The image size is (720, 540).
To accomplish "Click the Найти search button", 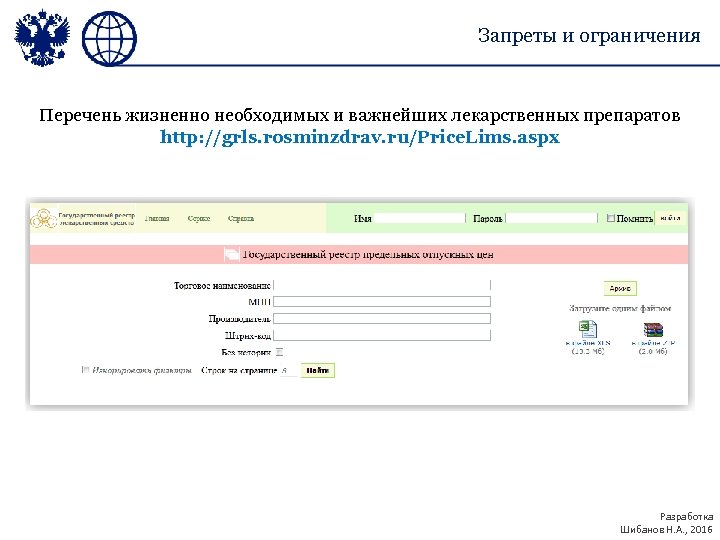I will [317, 371].
